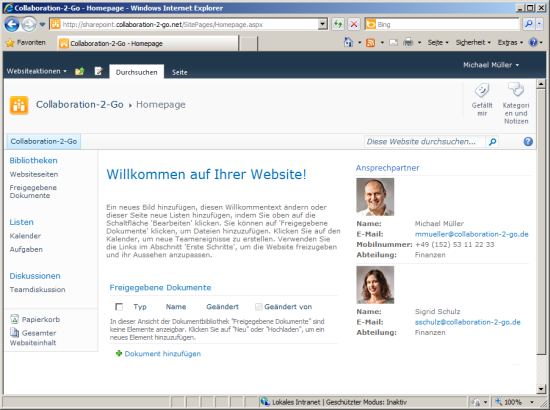The width and height of the screenshot is (550, 410).
Task: Open Websiteseiten in quick launch
Action: point(34,174)
